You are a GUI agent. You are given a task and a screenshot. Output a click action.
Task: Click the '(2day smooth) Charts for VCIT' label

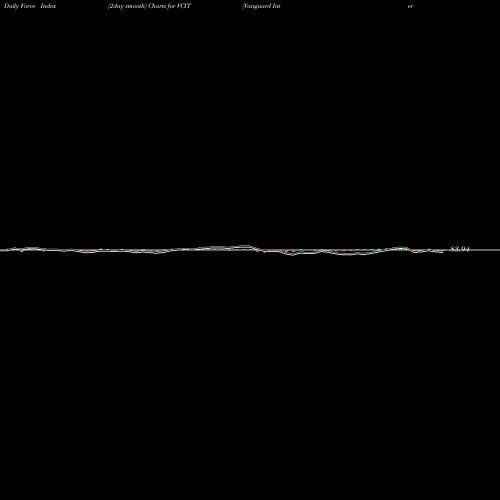(x=149, y=6)
